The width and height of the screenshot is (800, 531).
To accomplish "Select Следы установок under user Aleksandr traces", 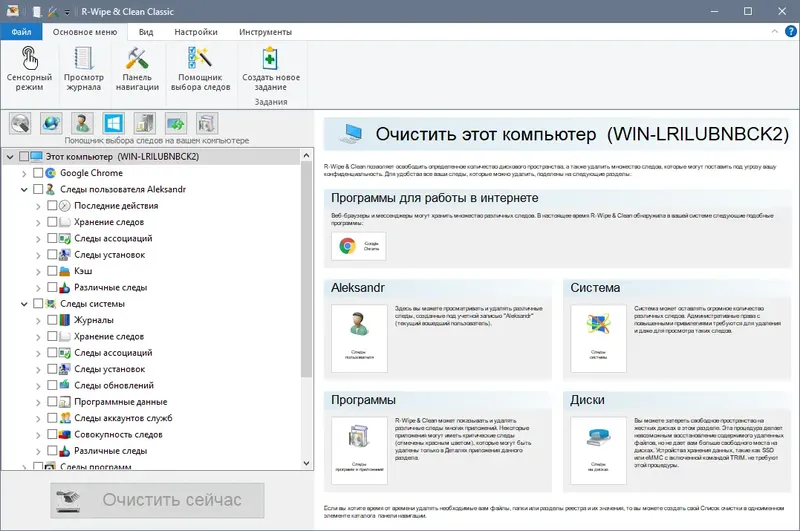I will pos(109,255).
